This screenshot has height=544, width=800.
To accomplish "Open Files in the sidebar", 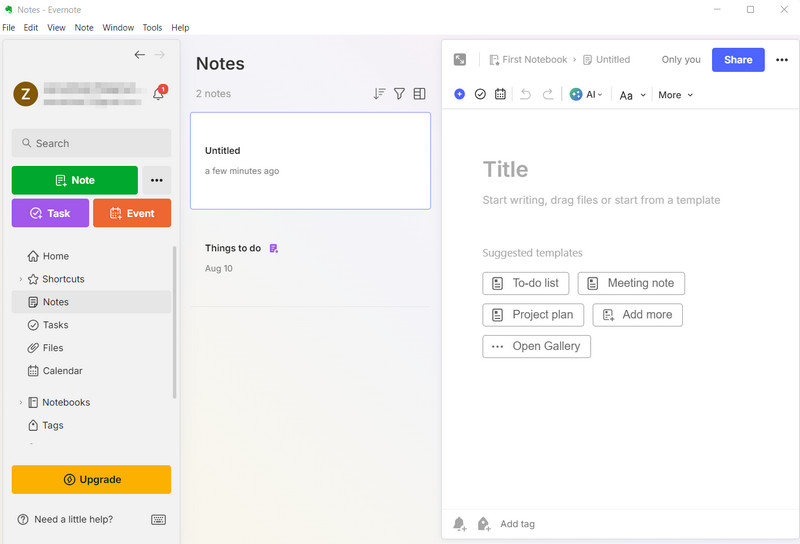I will coord(91,348).
